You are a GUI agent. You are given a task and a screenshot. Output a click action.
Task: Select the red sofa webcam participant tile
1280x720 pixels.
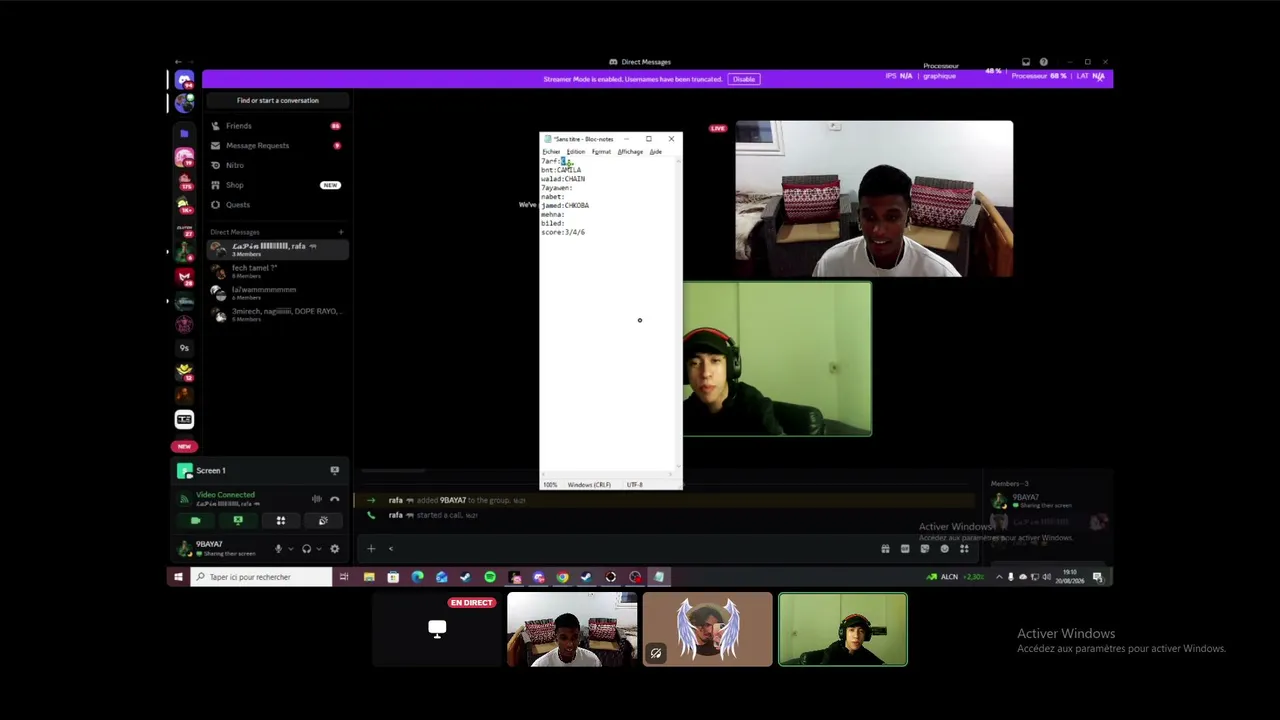click(572, 629)
